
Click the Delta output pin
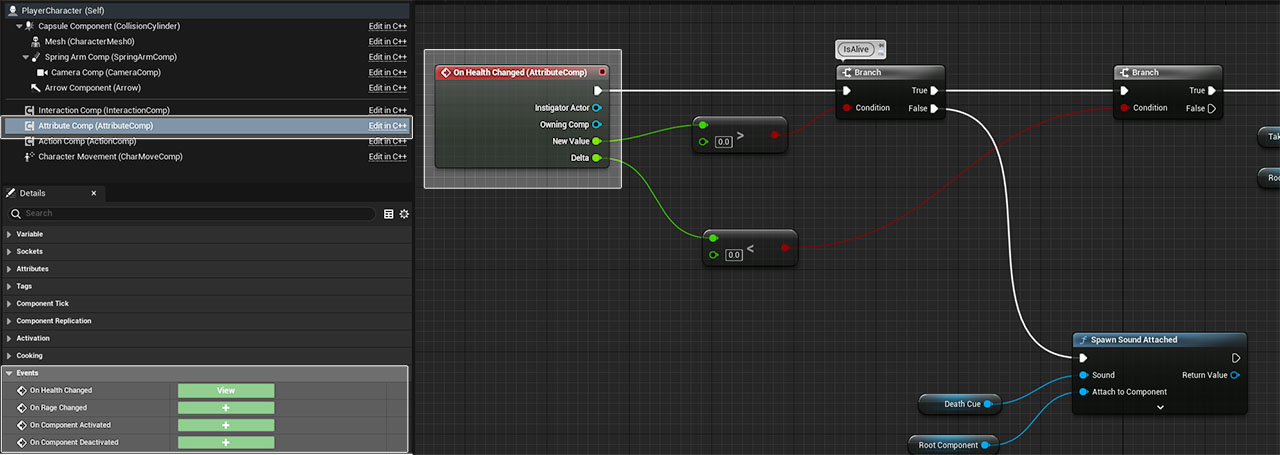click(x=597, y=158)
